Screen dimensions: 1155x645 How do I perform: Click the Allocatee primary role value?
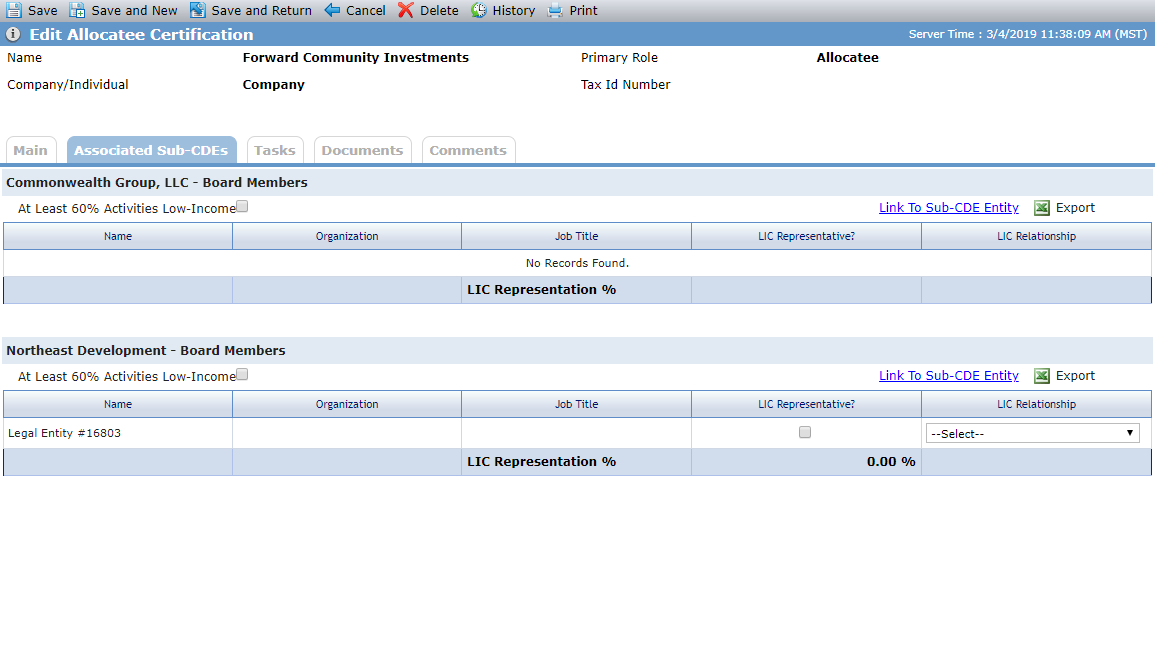[847, 57]
